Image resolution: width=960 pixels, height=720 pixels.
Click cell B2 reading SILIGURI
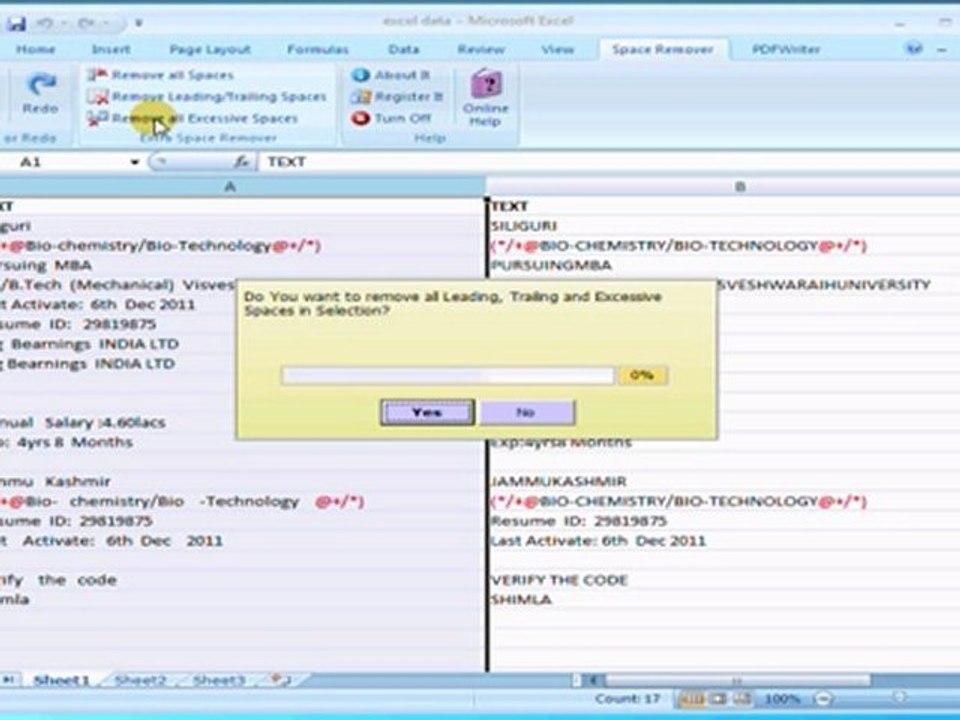point(724,226)
